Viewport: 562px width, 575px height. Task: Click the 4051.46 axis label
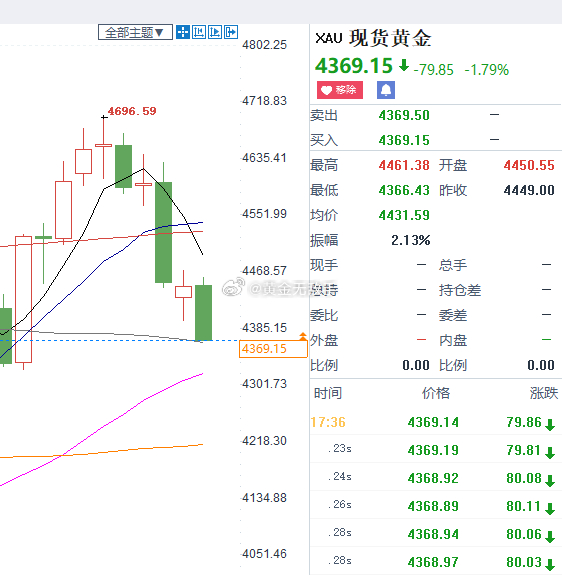point(264,554)
